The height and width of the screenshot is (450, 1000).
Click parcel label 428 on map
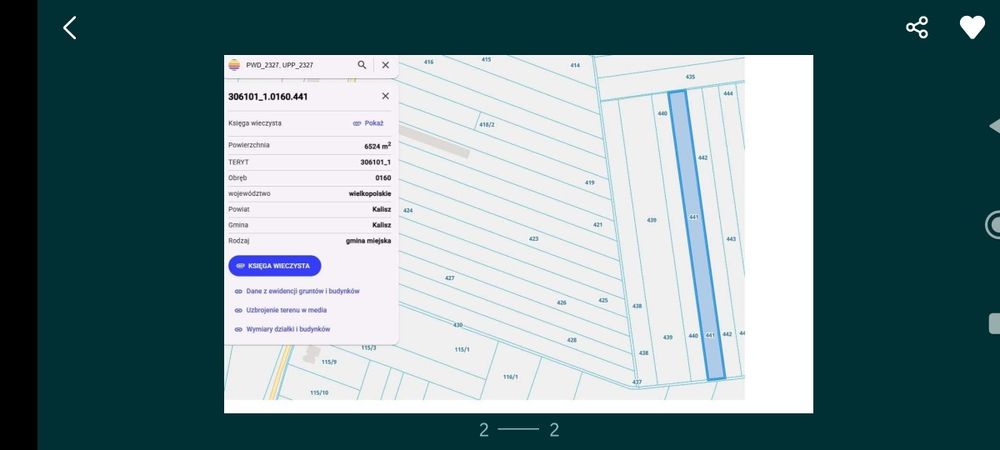pos(571,340)
